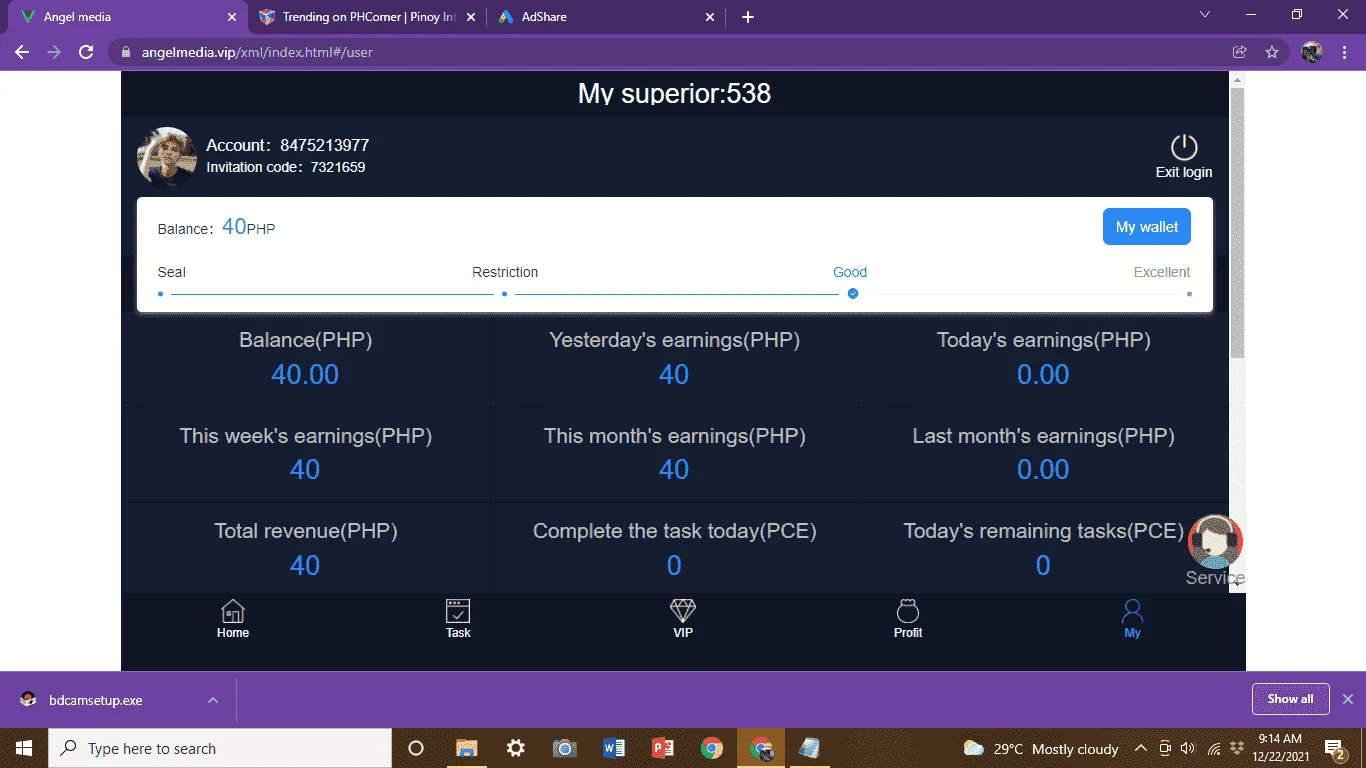Click Today's earnings value 0.00

1043,375
